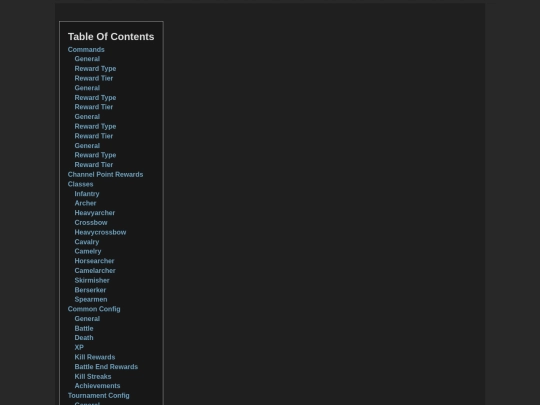Open the Common Config section
This screenshot has width=540, height=405.
tap(94, 309)
